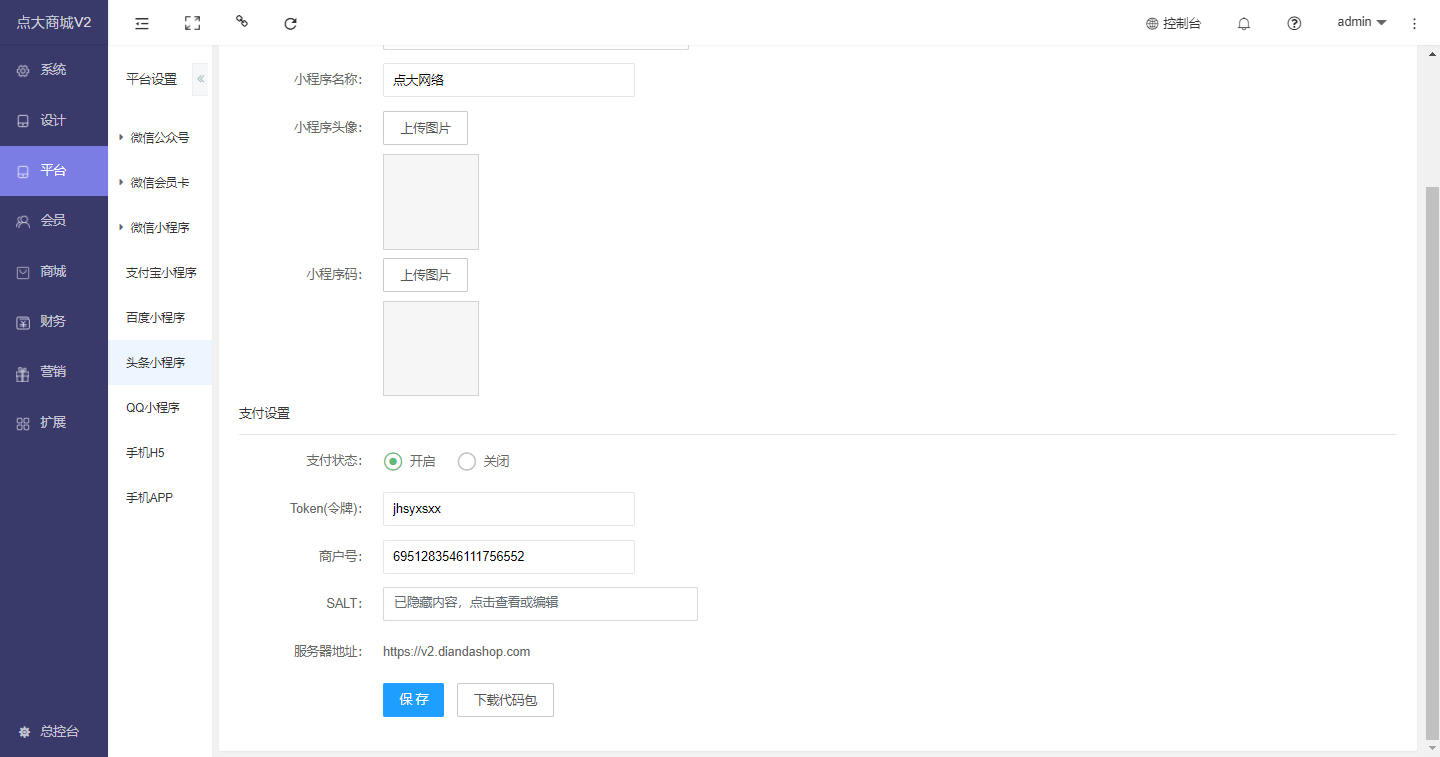Toggle fullscreen mode icon in top bar

click(x=192, y=23)
